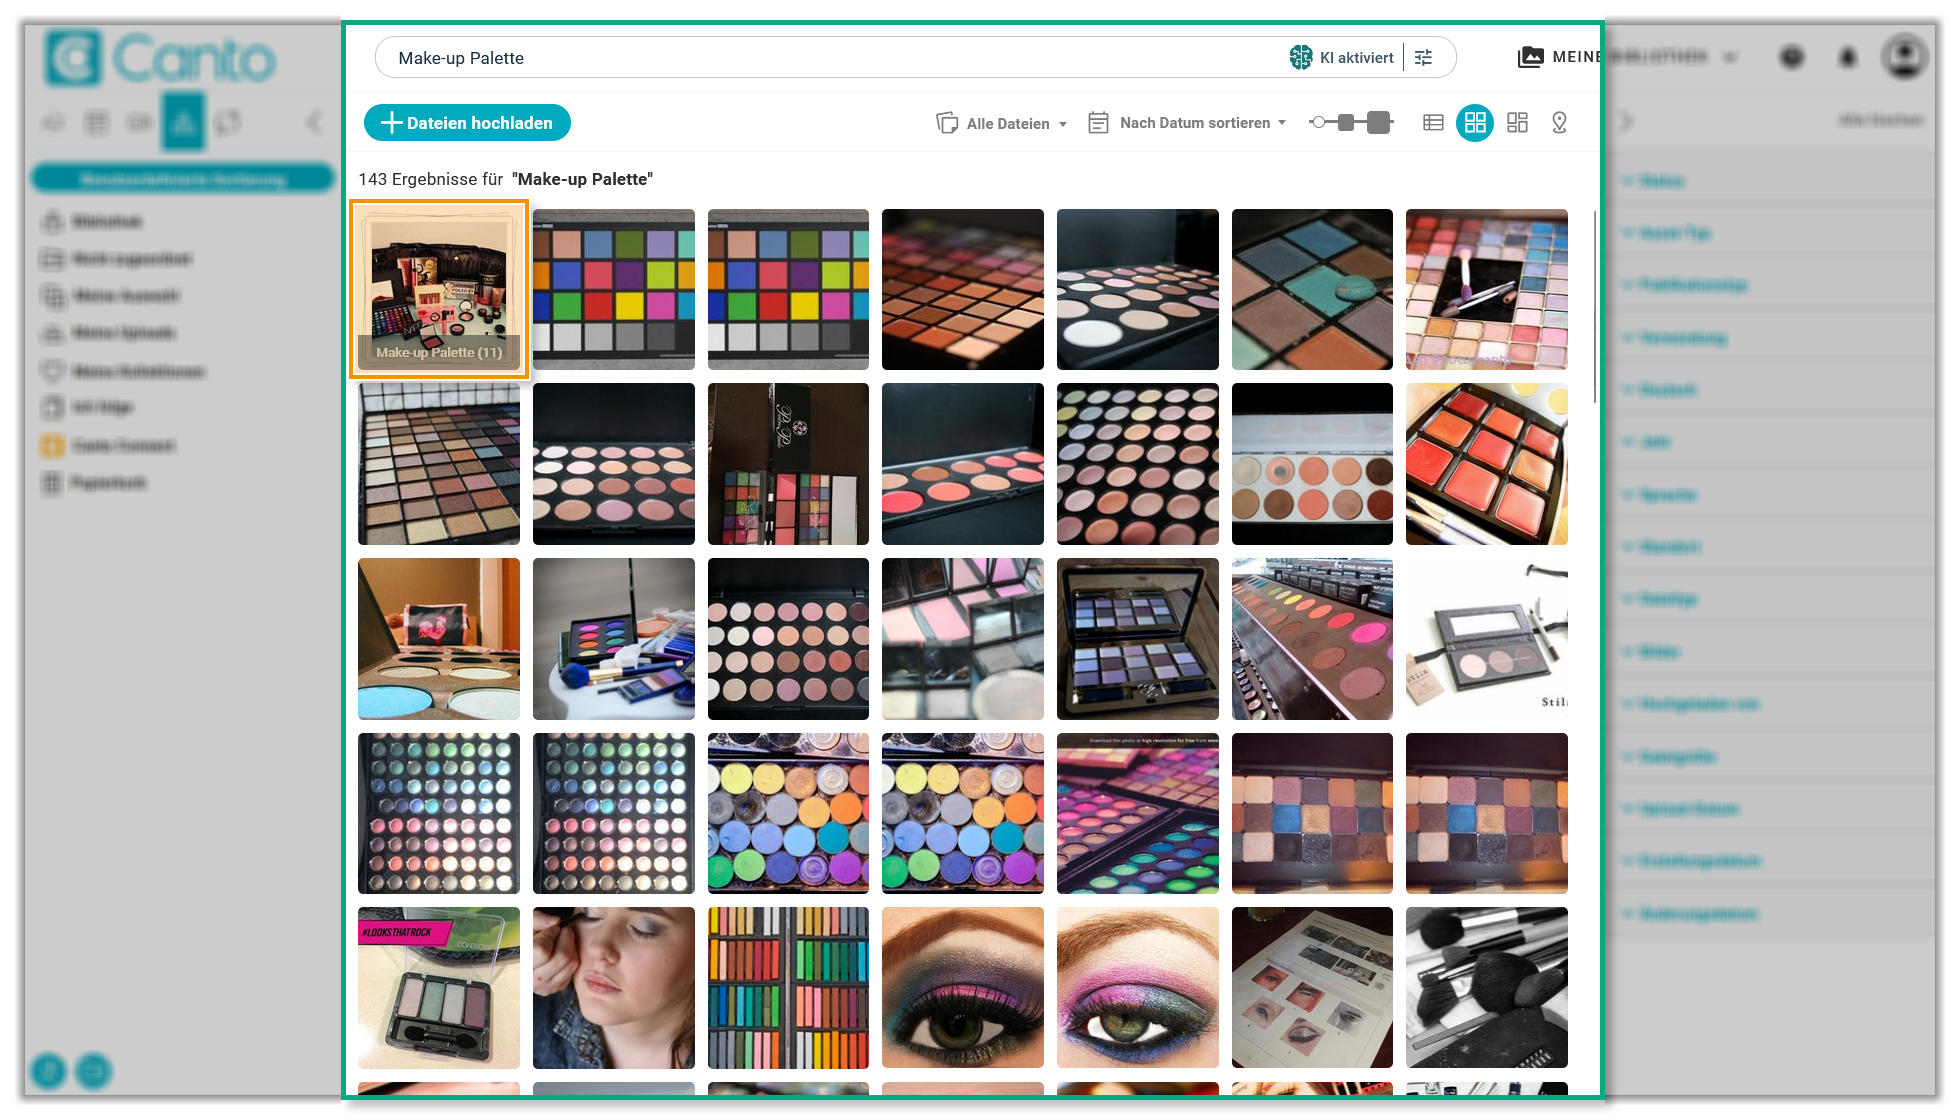Open the map location view
This screenshot has width=1960, height=1120.
pos(1559,123)
